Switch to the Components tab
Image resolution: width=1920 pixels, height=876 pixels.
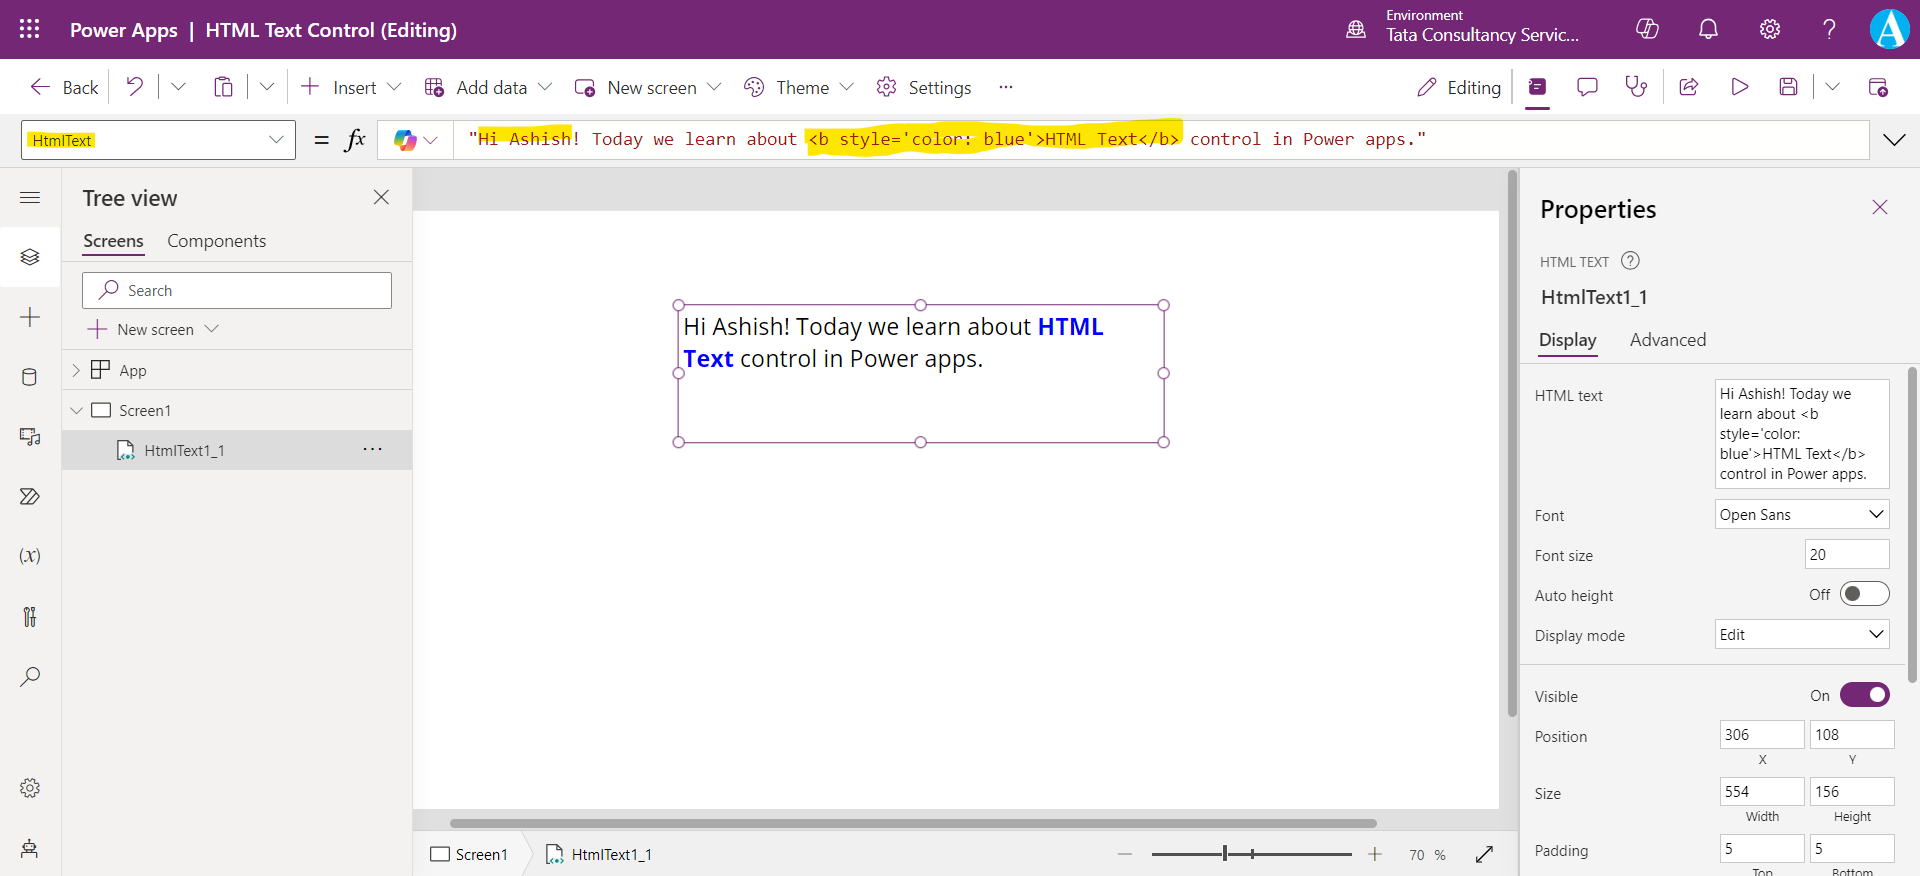pyautogui.click(x=216, y=241)
